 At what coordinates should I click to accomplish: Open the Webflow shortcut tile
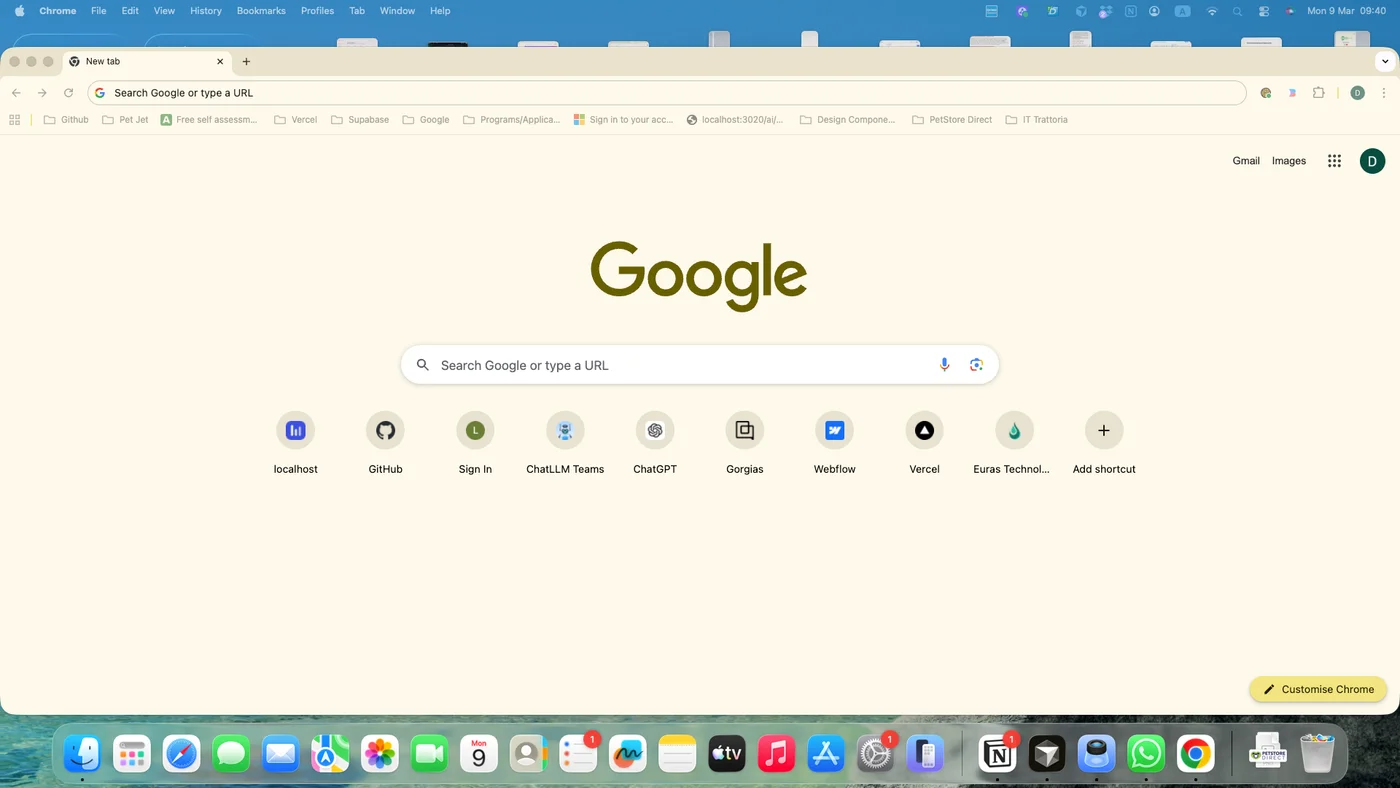[x=835, y=443]
